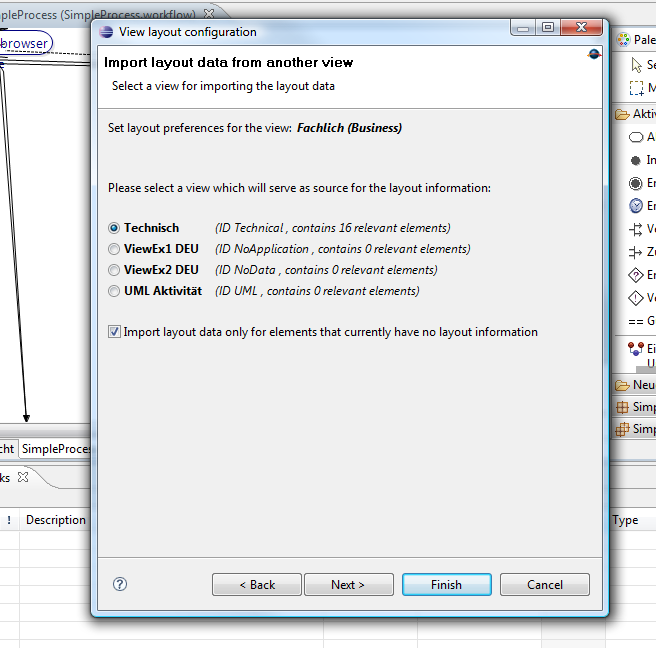
Task: Close the SimpleProcess.workflow editor tab
Action: click(x=209, y=14)
